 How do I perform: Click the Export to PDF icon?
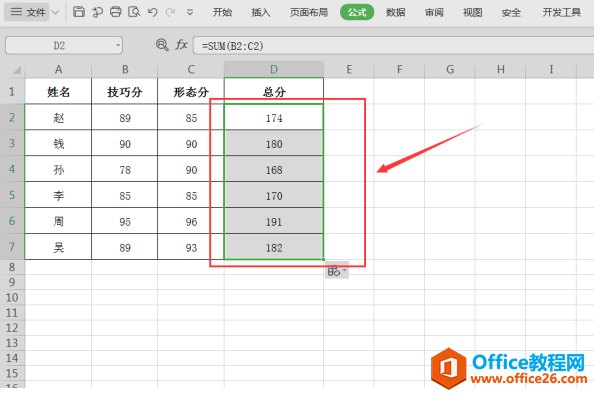[97, 12]
